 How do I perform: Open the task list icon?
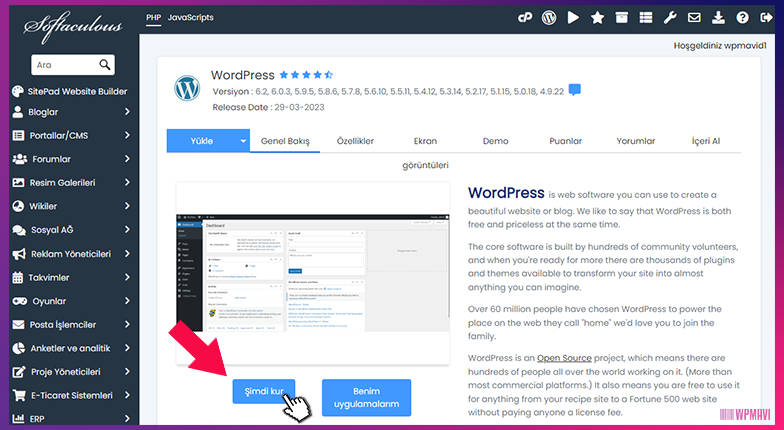click(646, 18)
